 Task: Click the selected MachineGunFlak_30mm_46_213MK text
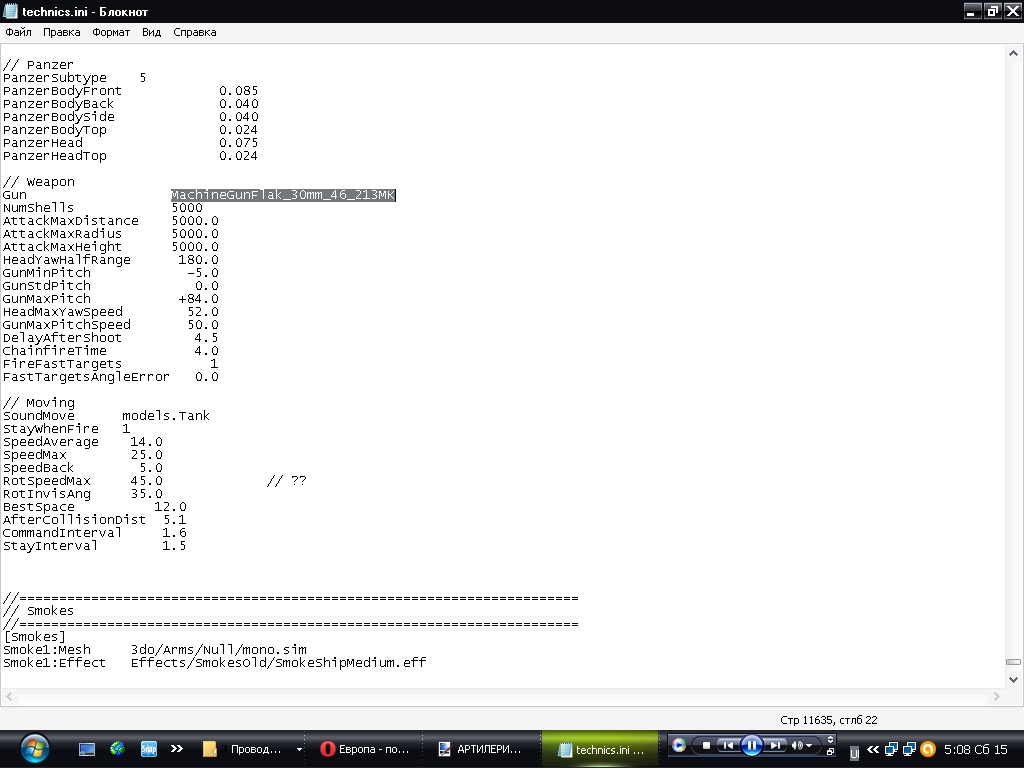point(283,195)
